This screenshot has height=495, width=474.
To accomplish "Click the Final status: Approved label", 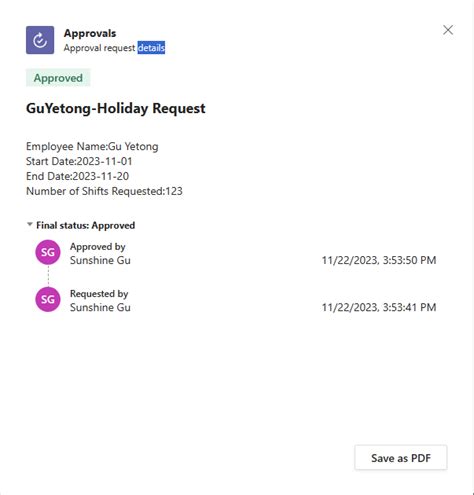I will click(86, 225).
